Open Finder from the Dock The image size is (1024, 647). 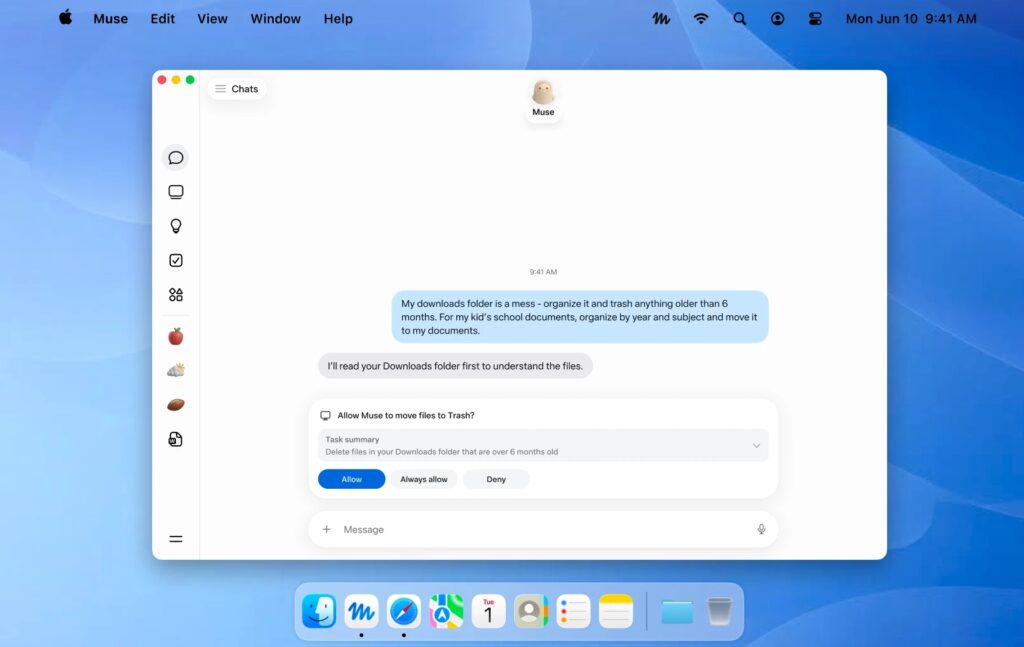[319, 612]
